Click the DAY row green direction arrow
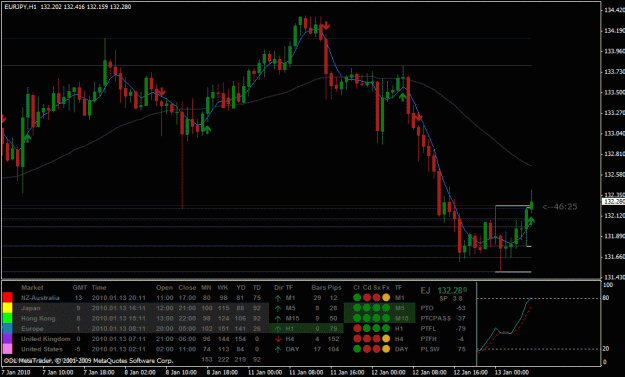 278,349
